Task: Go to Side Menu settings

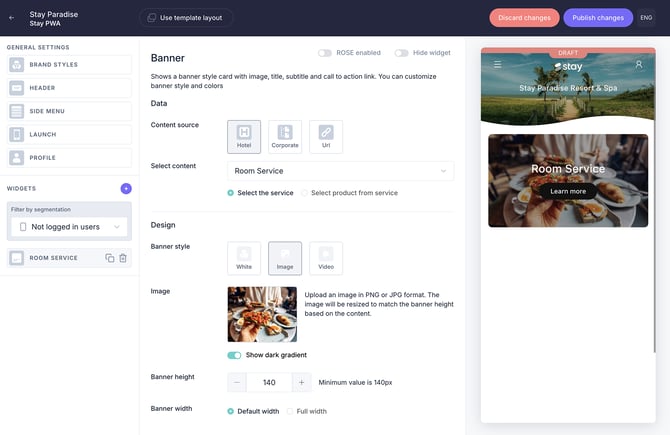Action: click(x=69, y=111)
